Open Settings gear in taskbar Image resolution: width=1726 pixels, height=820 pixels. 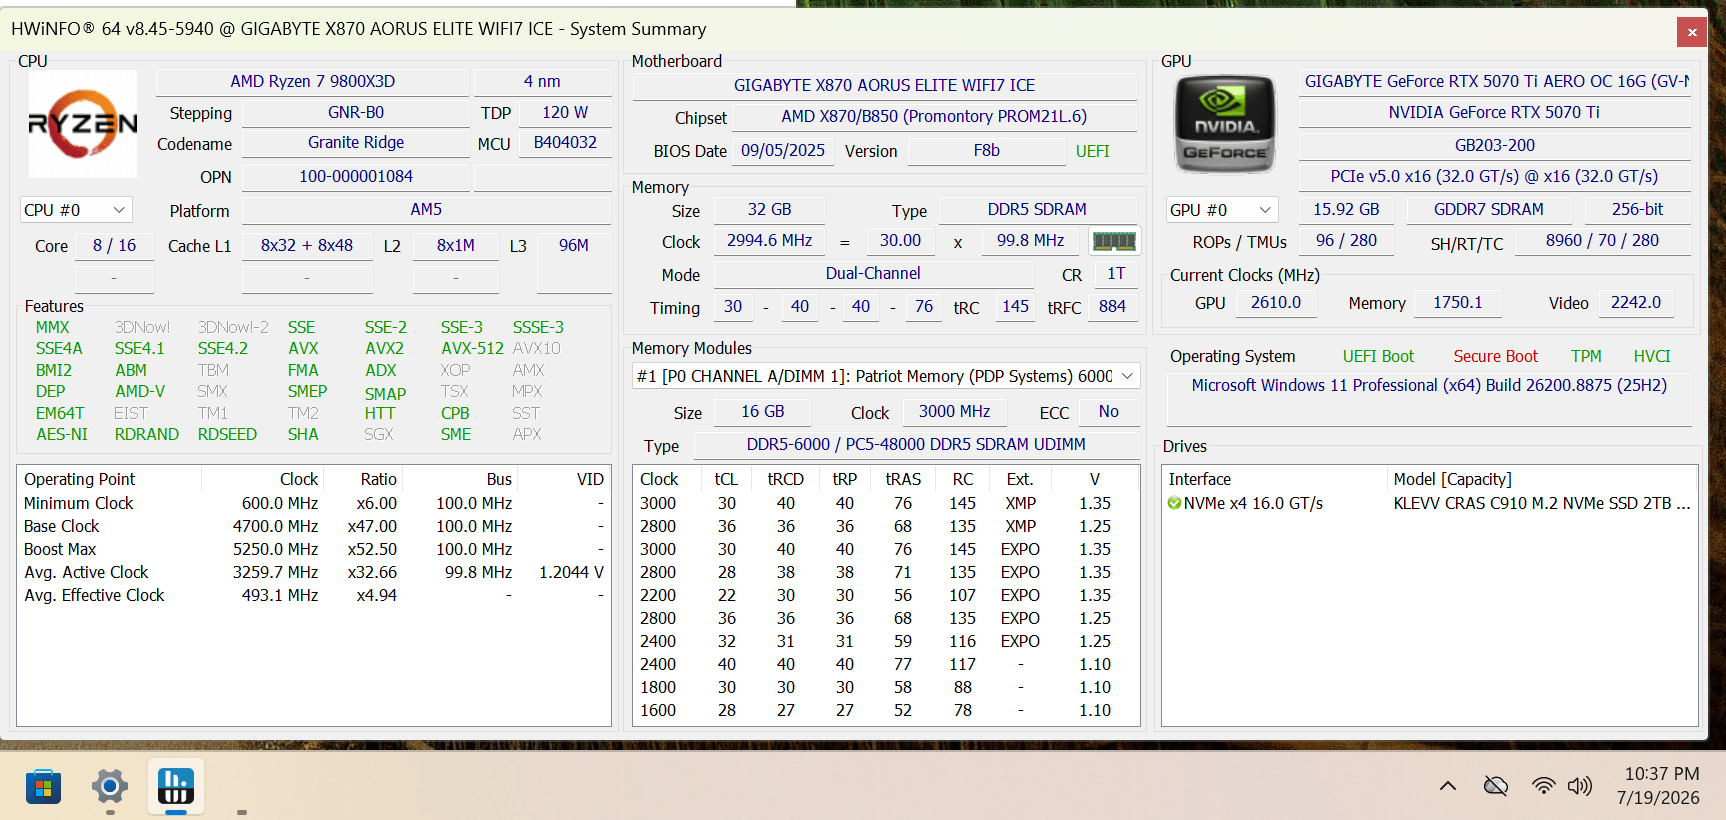point(110,787)
